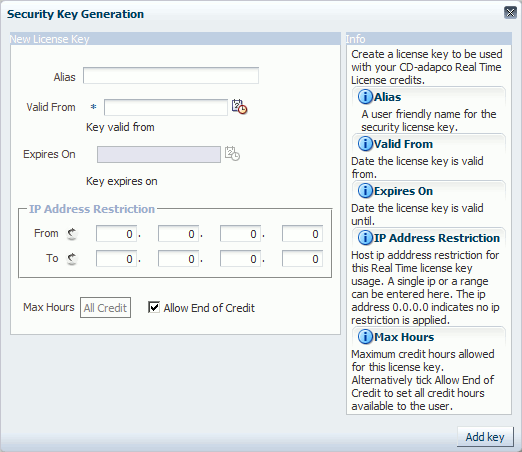522x452 pixels.
Task: Select the second octet of From IP
Action: pyautogui.click(x=178, y=234)
